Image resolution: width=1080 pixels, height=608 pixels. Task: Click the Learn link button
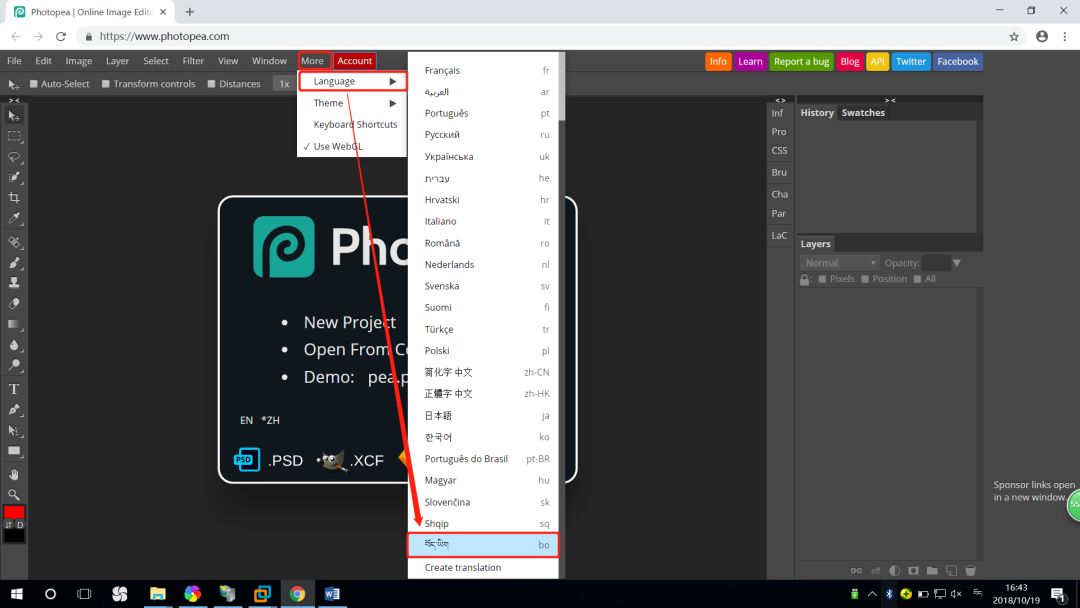point(750,61)
